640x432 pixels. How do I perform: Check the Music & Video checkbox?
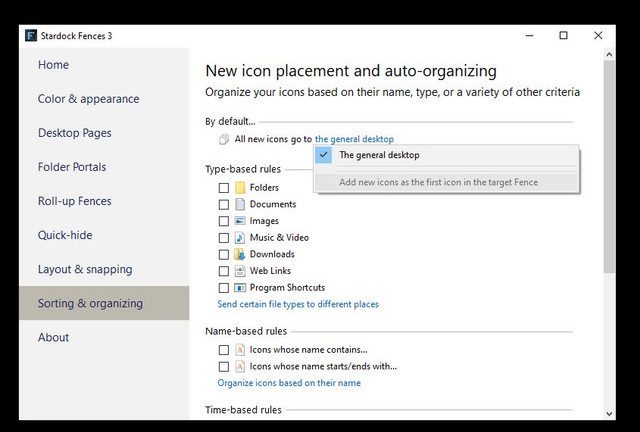point(224,238)
